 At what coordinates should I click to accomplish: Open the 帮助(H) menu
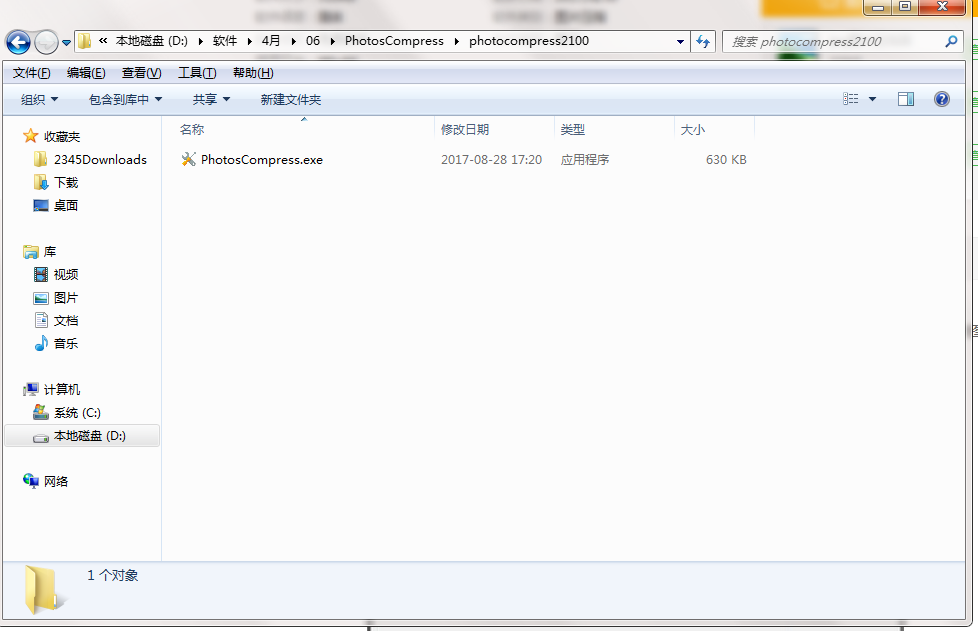click(x=253, y=73)
